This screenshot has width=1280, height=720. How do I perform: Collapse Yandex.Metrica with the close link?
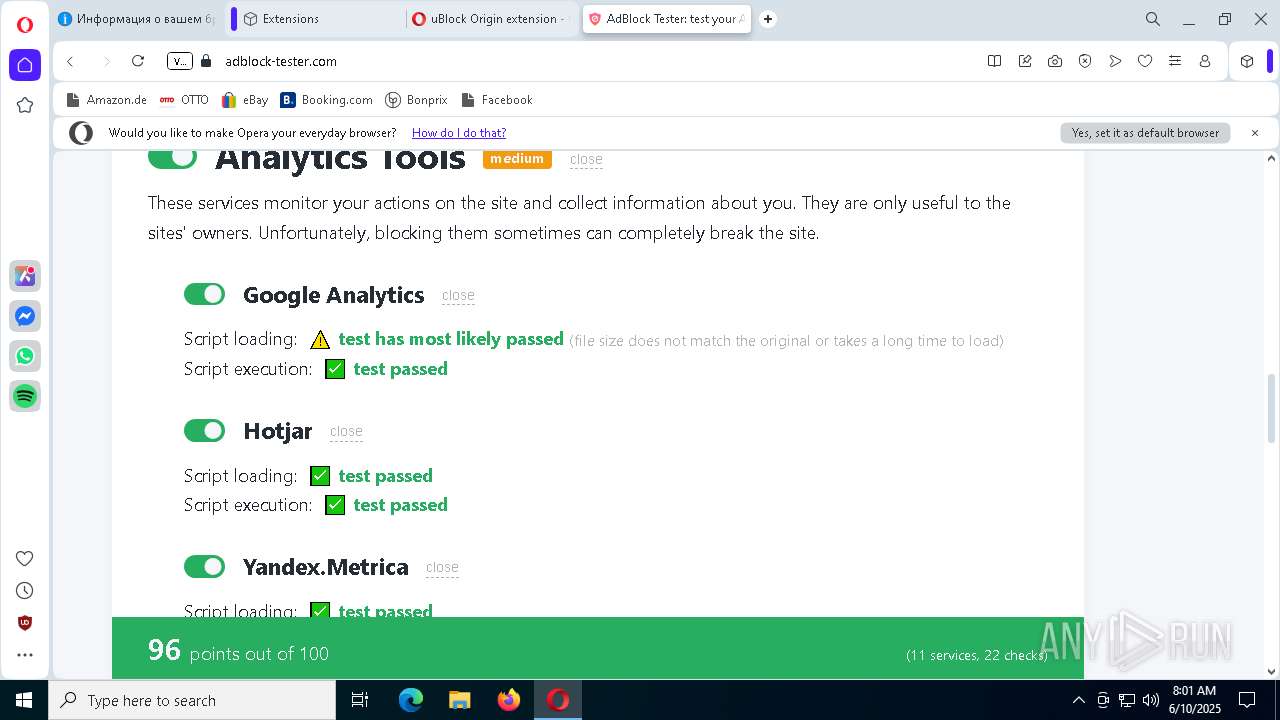click(x=442, y=567)
